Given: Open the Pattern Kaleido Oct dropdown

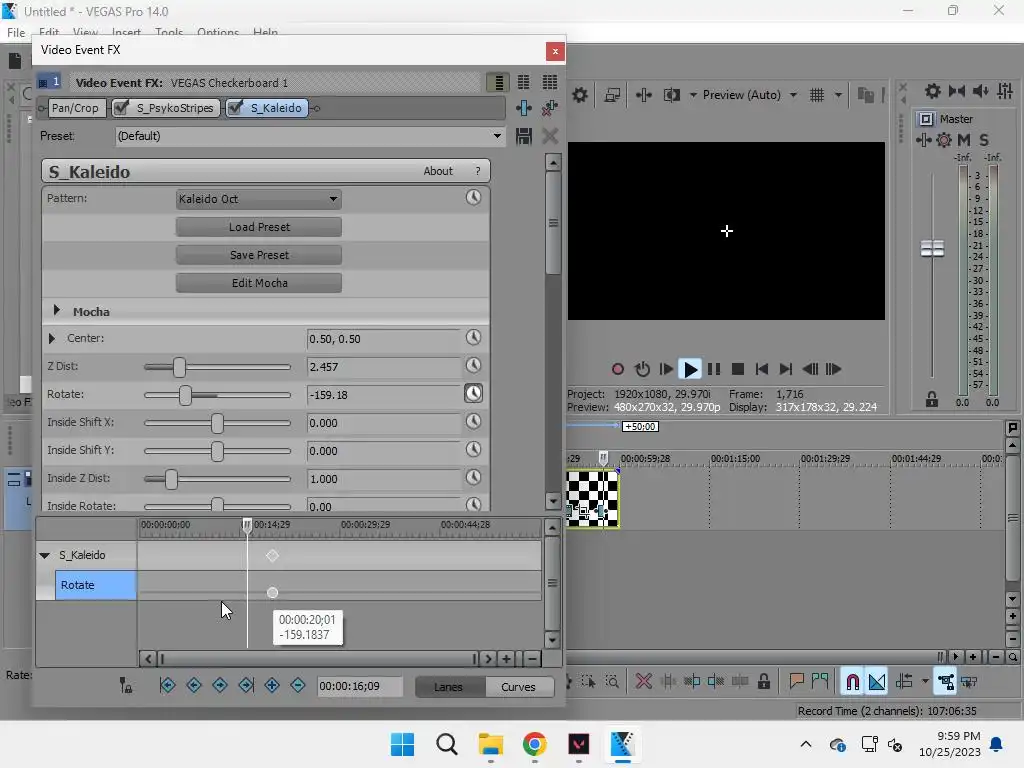Looking at the screenshot, I should (259, 199).
